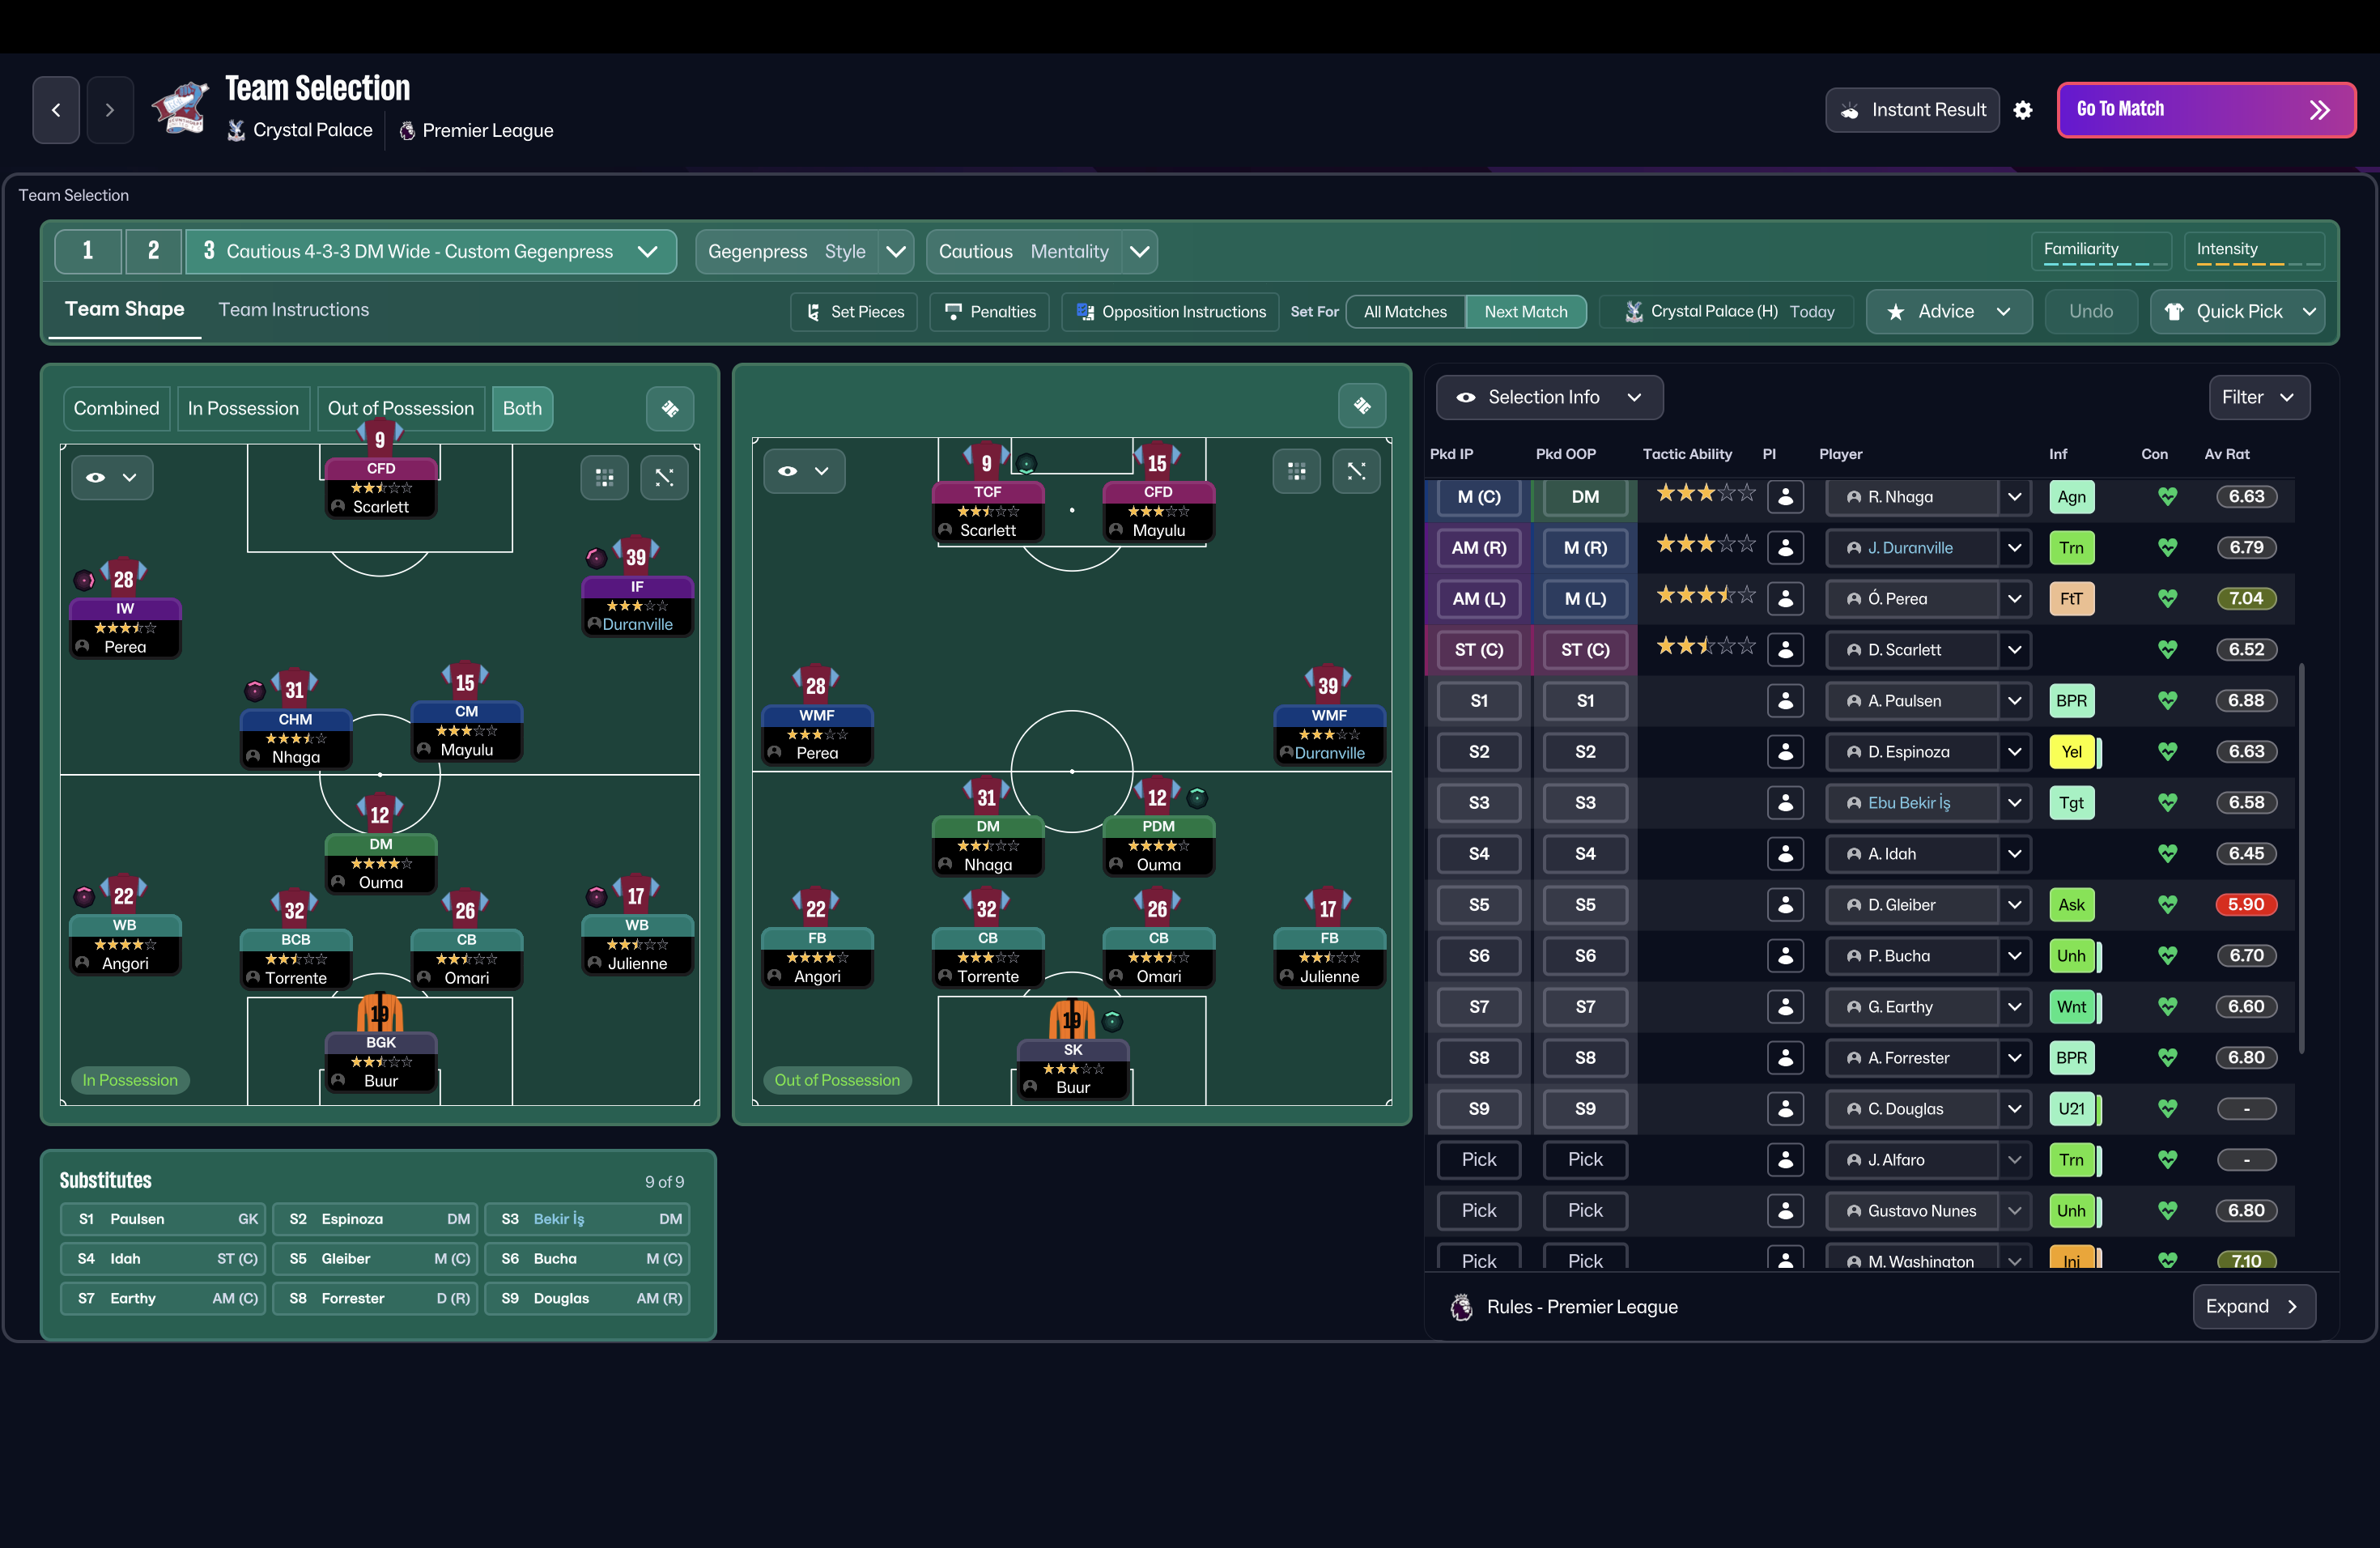Screen dimensions: 2380x1548
Task: Select the Opposition Instructions icon
Action: (x=1086, y=312)
